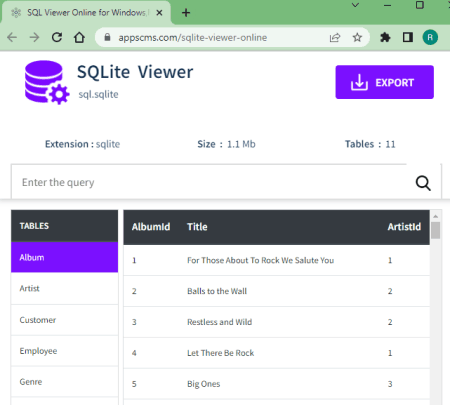
Task: Reload the page with refresh icon
Action: point(57,37)
